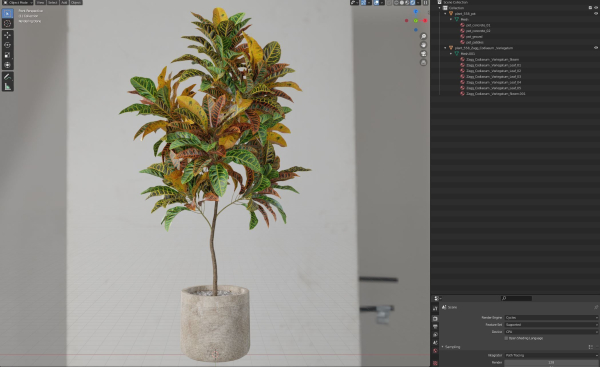This screenshot has width=600, height=367.
Task: Open the Object Mode dropdown
Action: tap(18, 2)
